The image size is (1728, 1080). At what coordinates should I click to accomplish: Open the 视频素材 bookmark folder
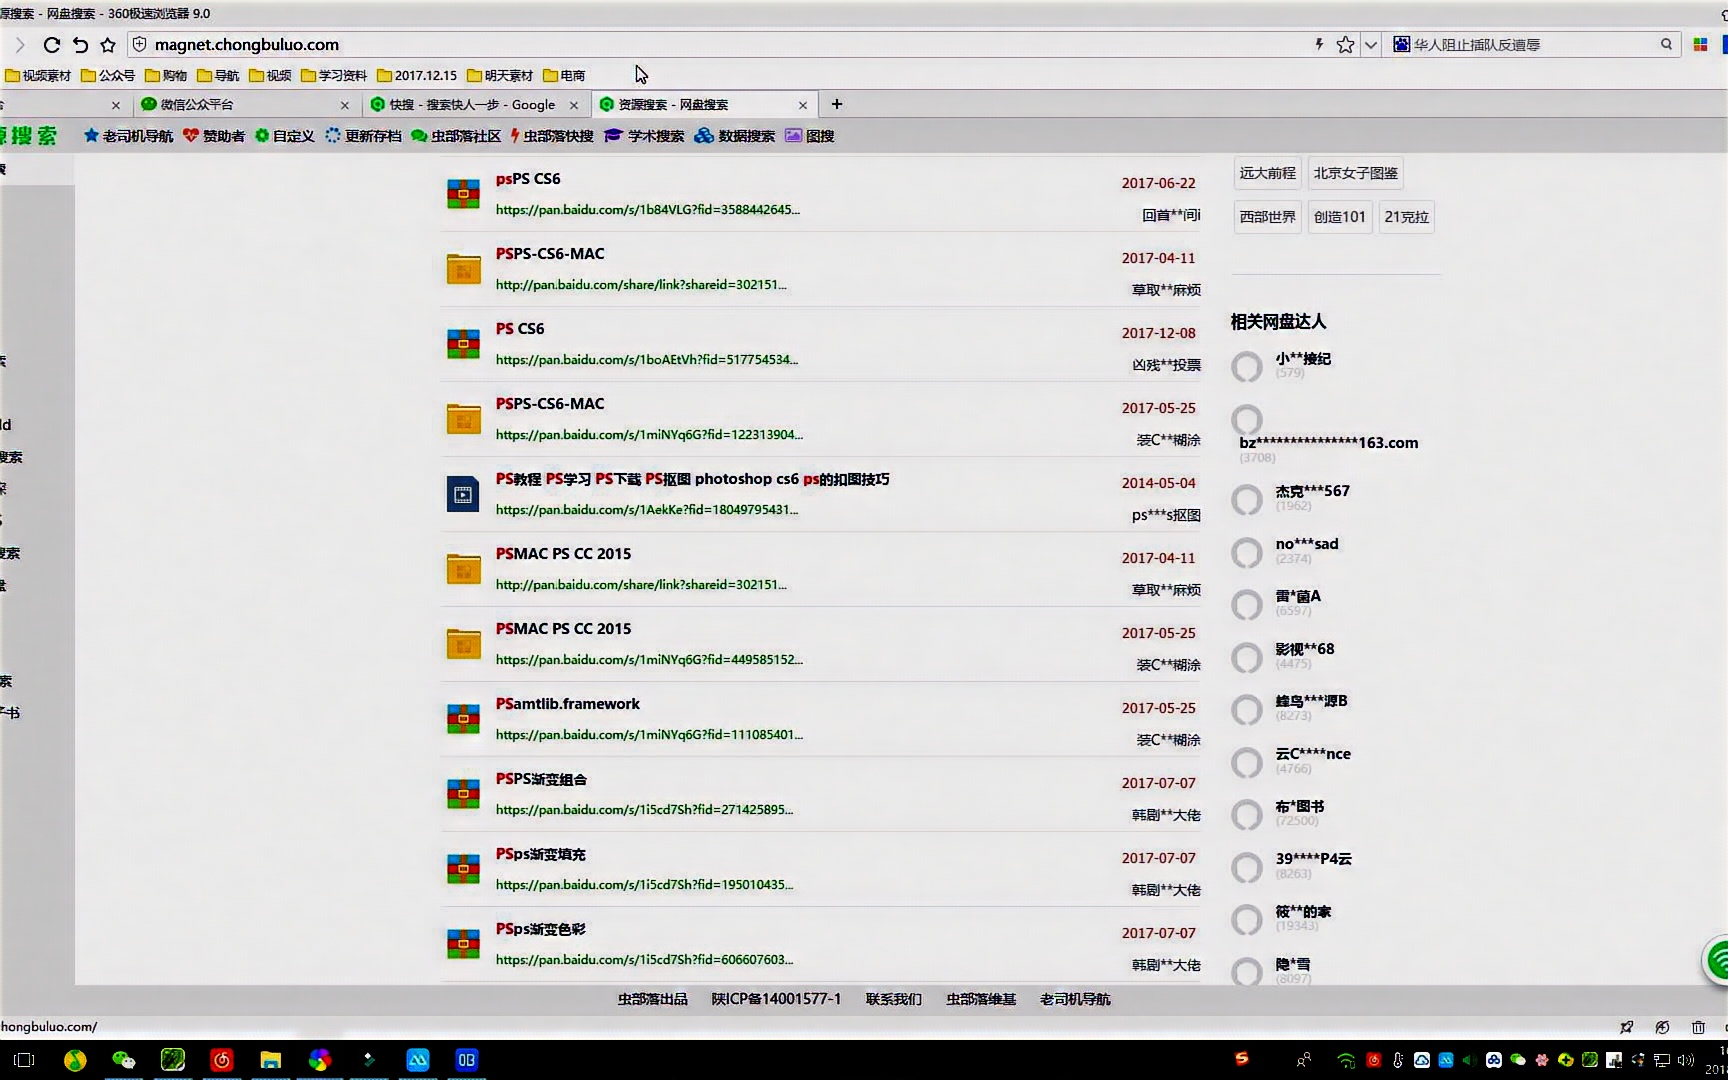(38, 75)
